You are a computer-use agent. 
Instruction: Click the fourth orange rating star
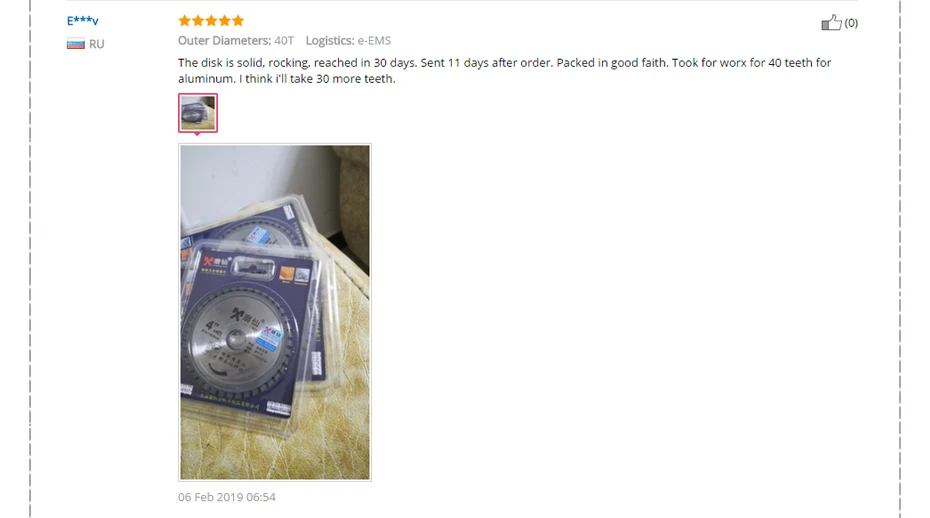pos(224,21)
